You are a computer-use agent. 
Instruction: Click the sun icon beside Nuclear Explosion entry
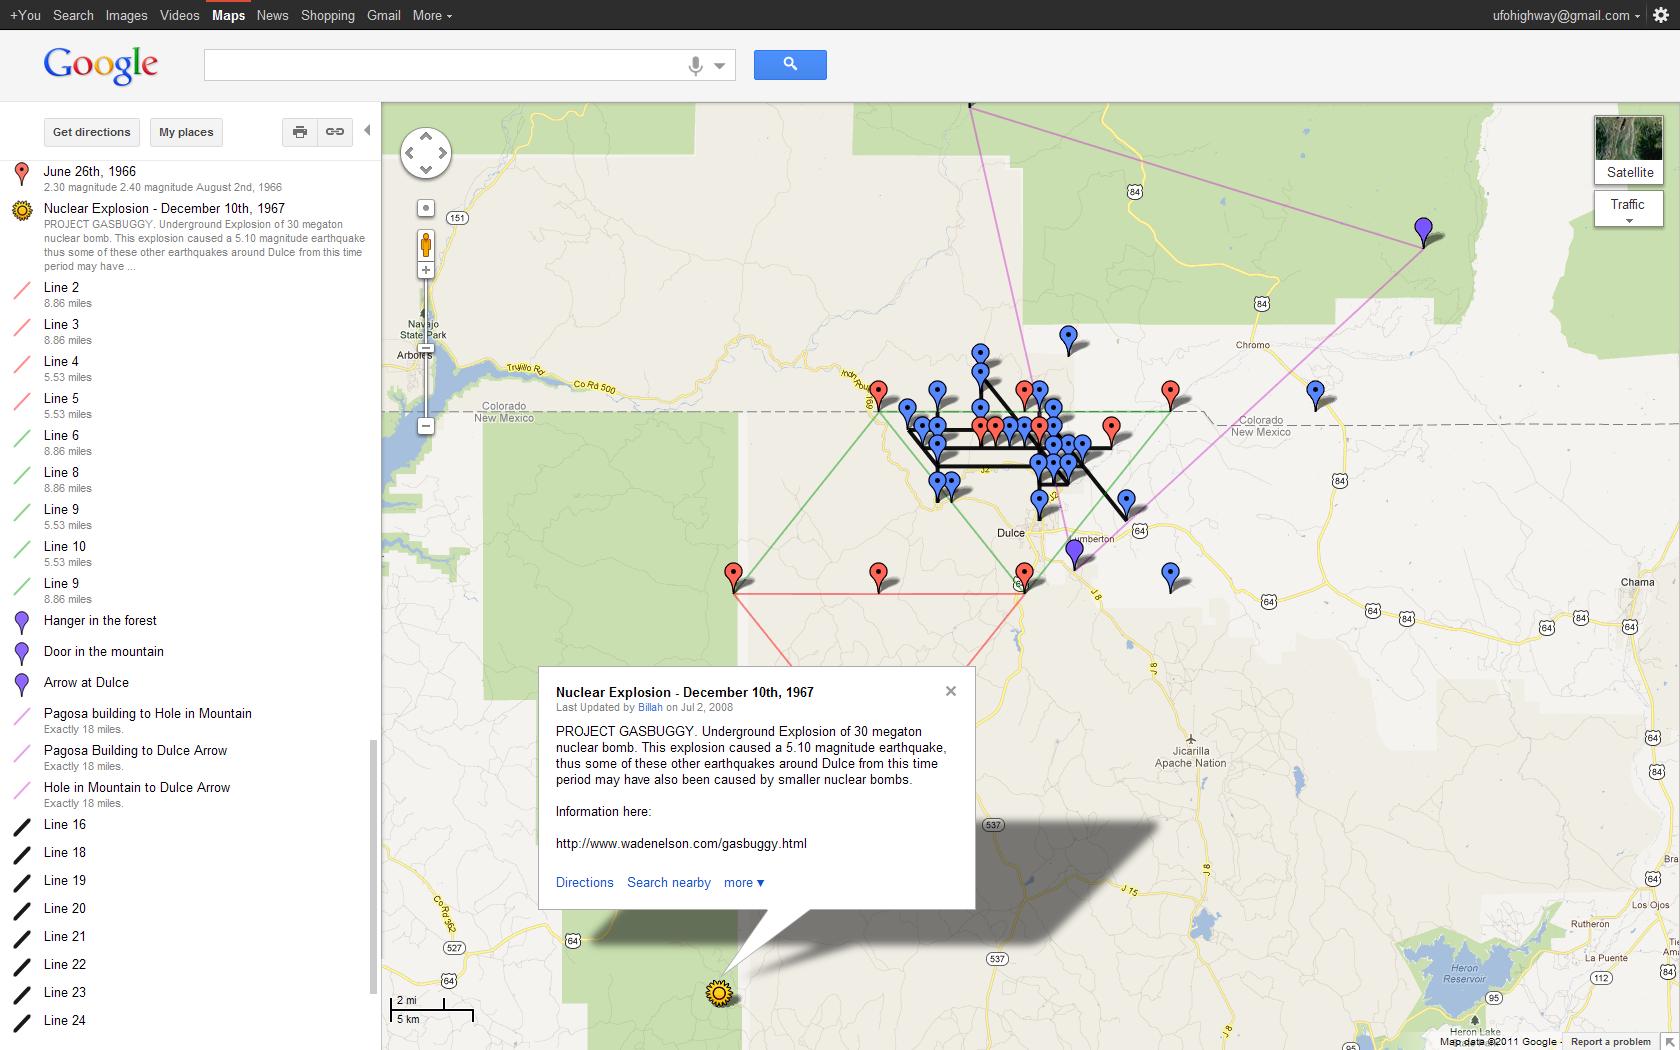click(22, 211)
